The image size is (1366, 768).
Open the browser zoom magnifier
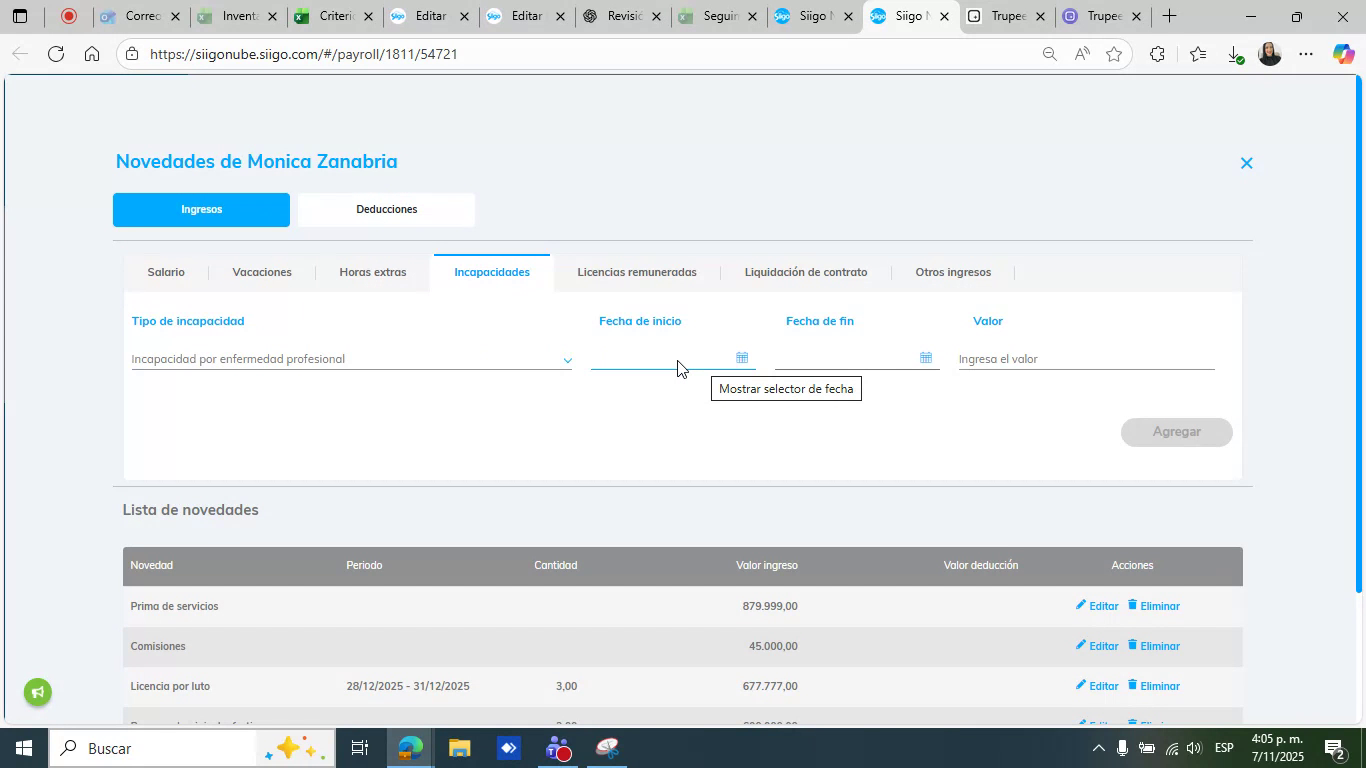tap(1049, 54)
